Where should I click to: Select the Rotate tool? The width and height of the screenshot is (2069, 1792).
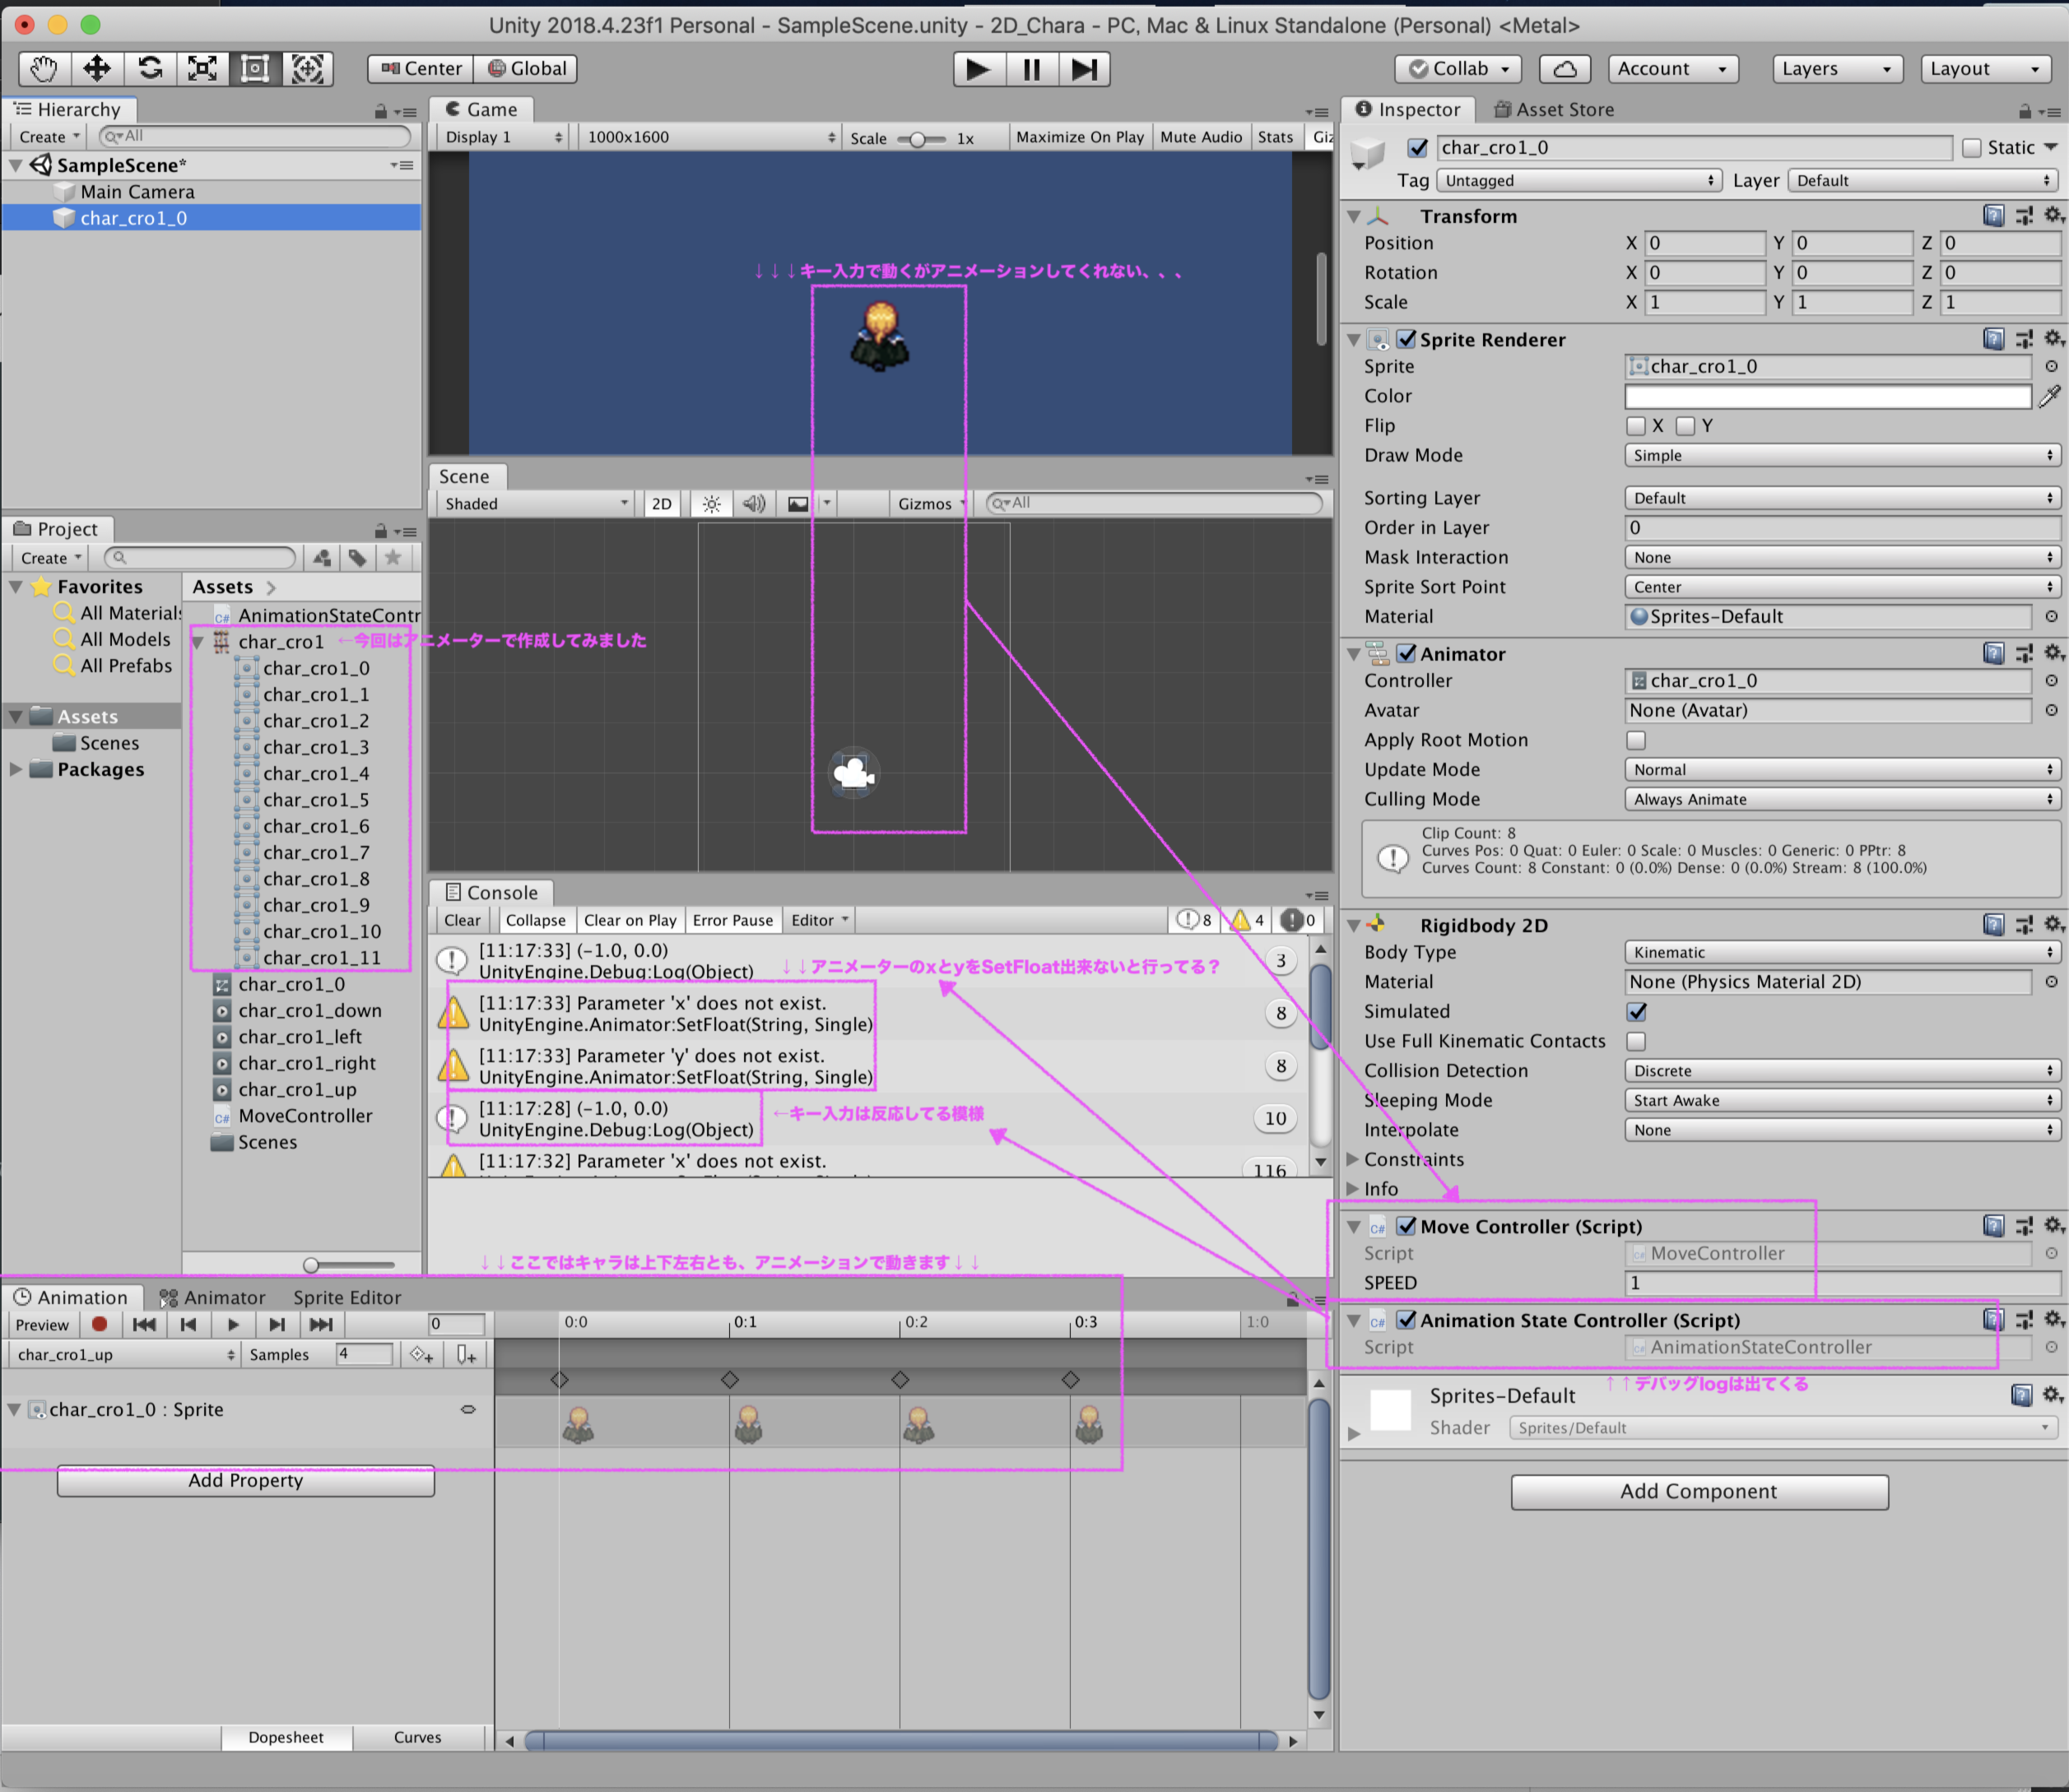150,68
